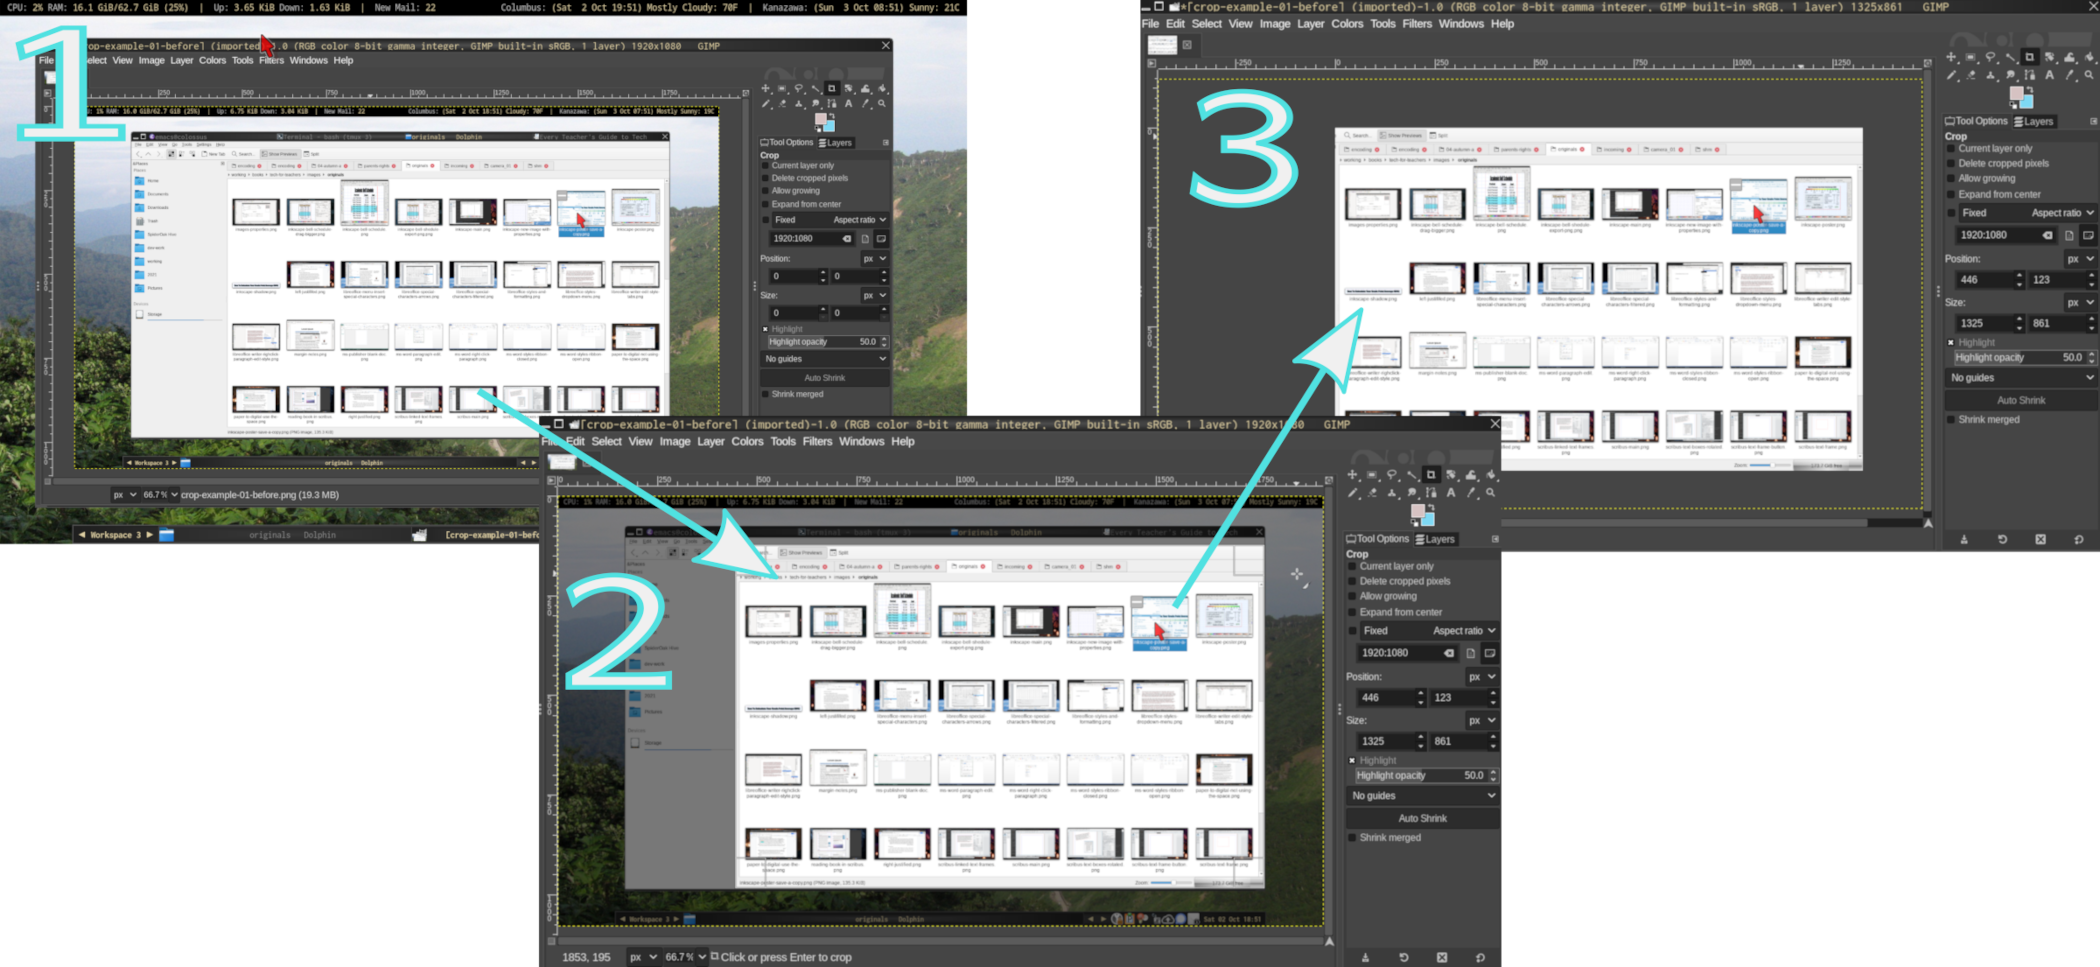Open the Image menu in step 2 window
2100x967 pixels.
tap(674, 441)
